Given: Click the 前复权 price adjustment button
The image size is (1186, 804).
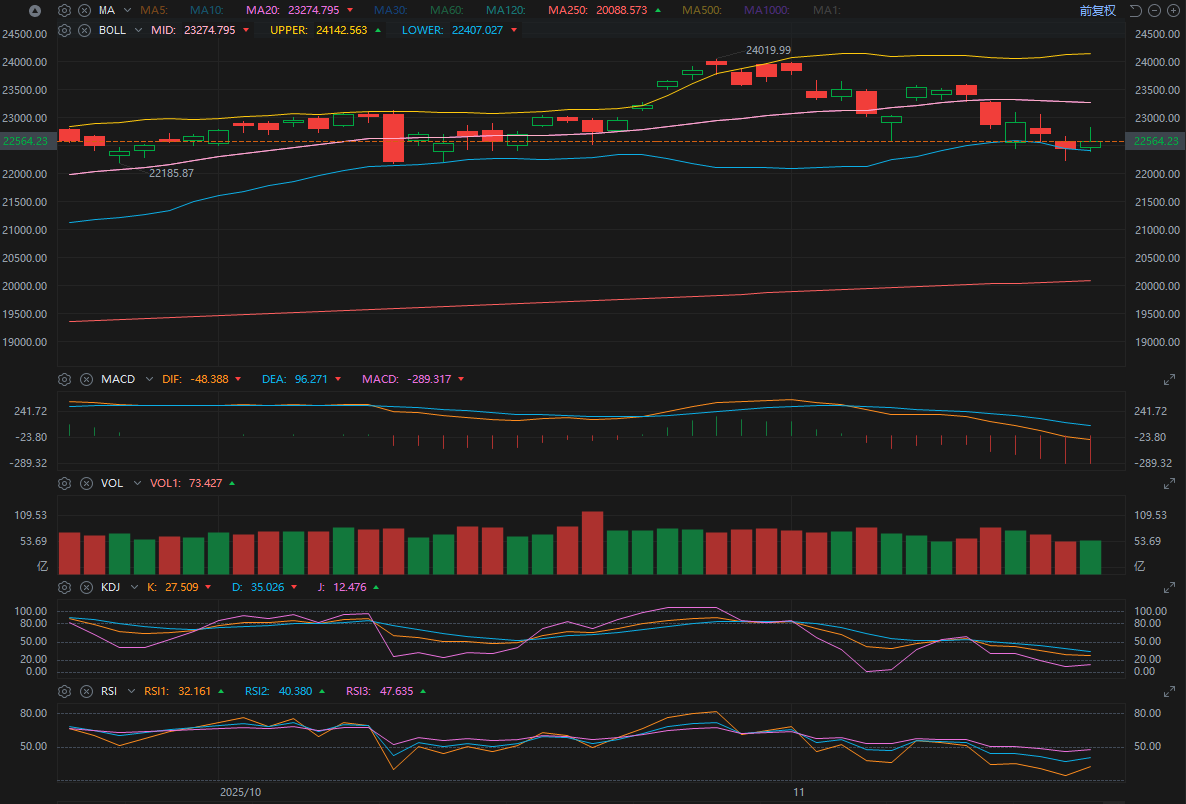Looking at the screenshot, I should pyautogui.click(x=1098, y=11).
